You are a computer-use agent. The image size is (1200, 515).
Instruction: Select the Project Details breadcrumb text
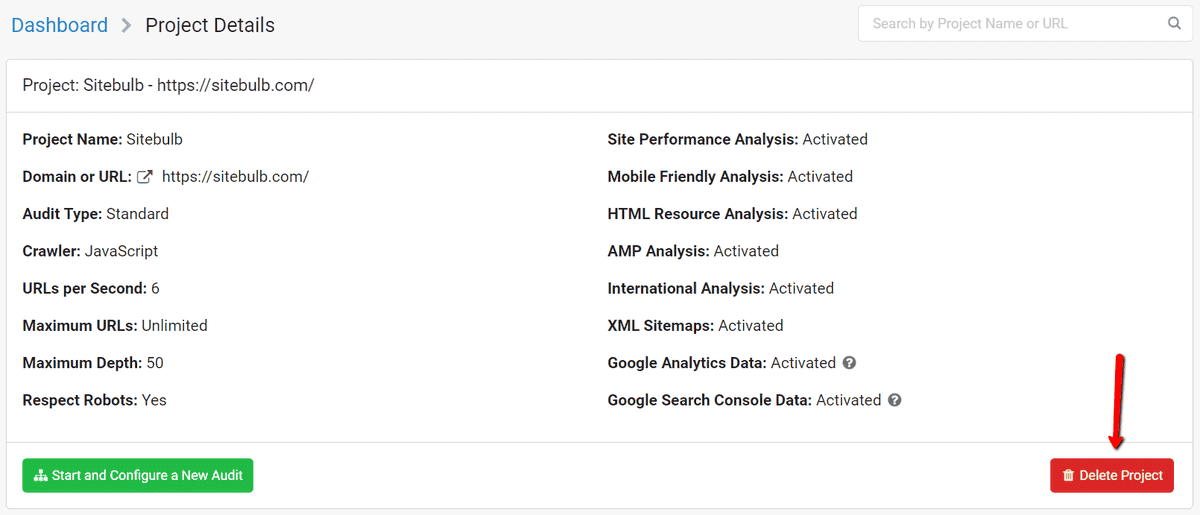(x=210, y=25)
